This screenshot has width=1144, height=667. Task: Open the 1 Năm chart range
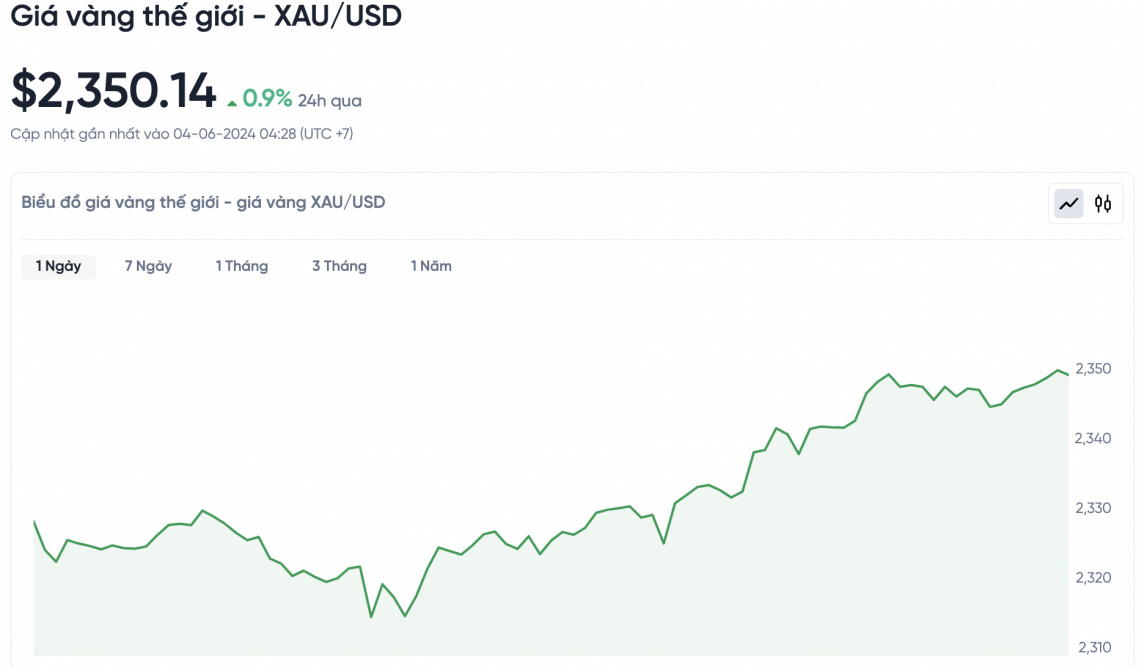(431, 266)
